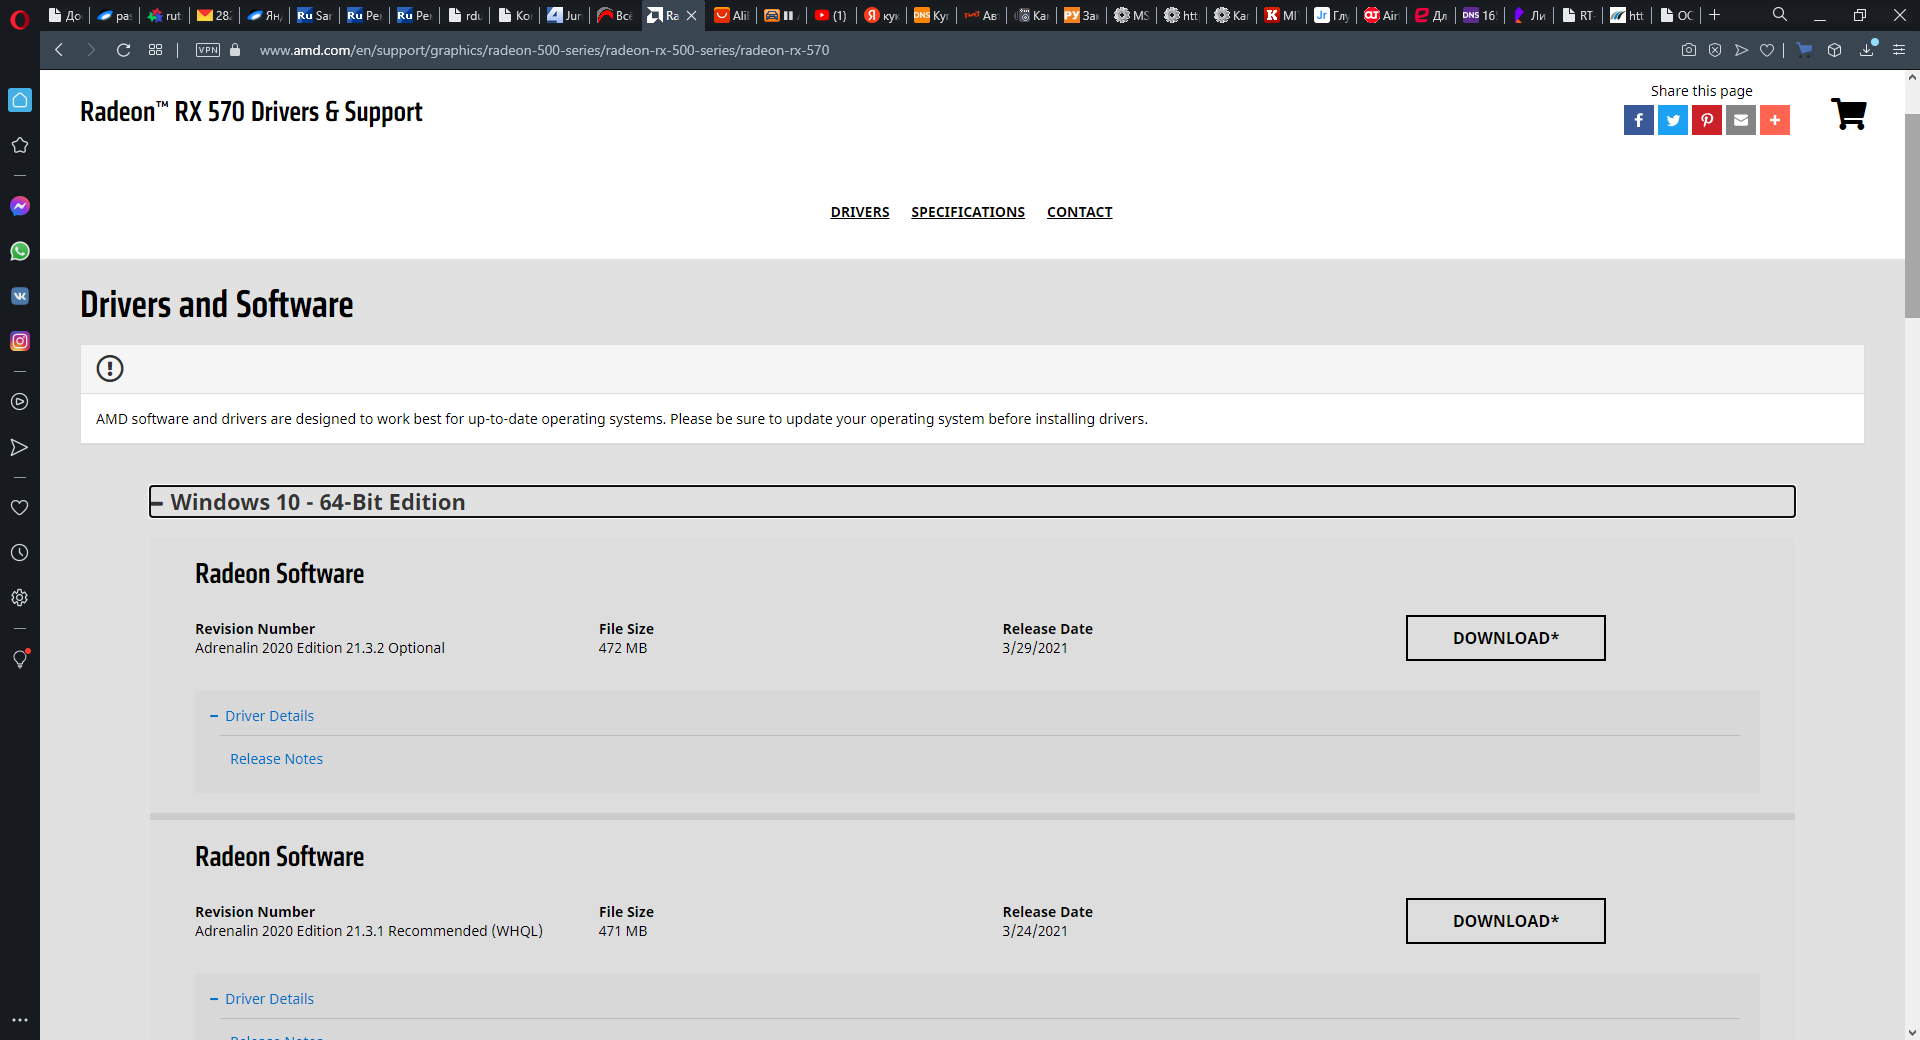Switch to the AliExpress tab
Screen dimensions: 1920x1040
731,15
